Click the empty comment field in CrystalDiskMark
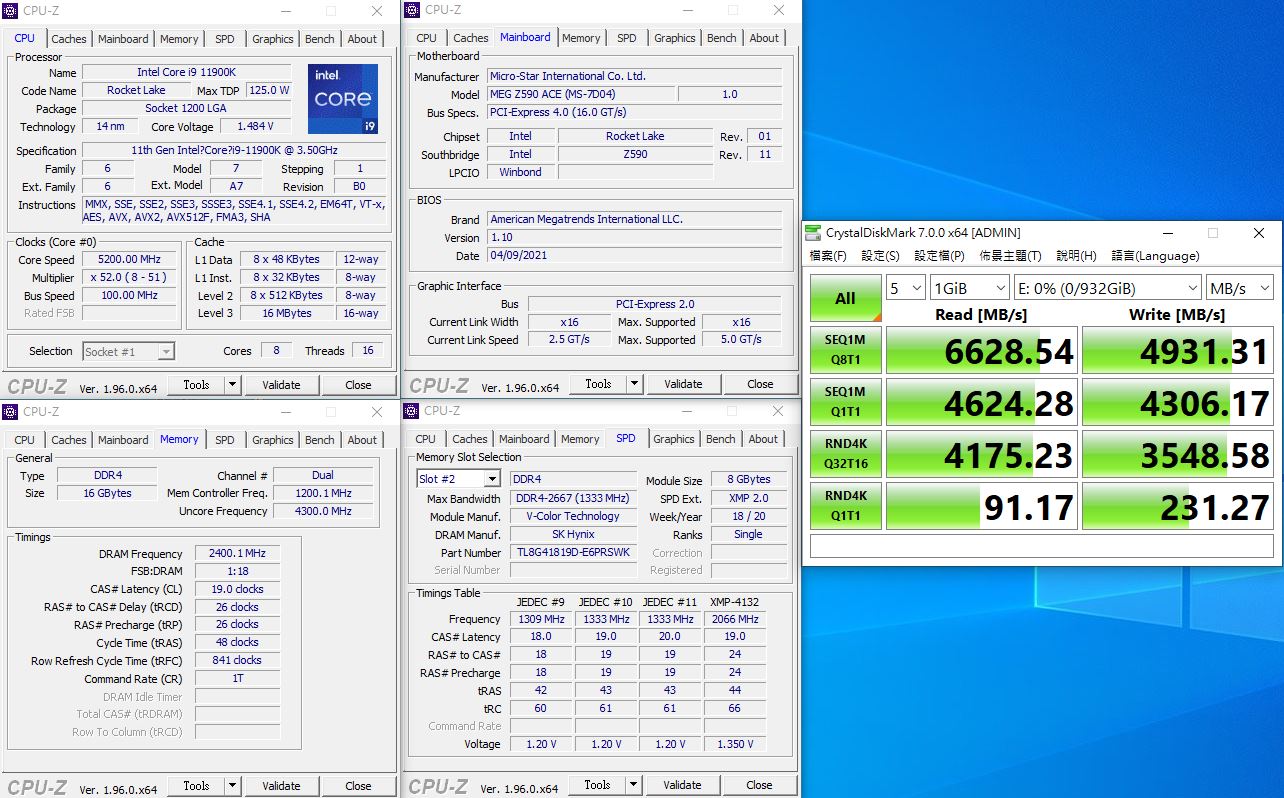 pyautogui.click(x=1041, y=546)
